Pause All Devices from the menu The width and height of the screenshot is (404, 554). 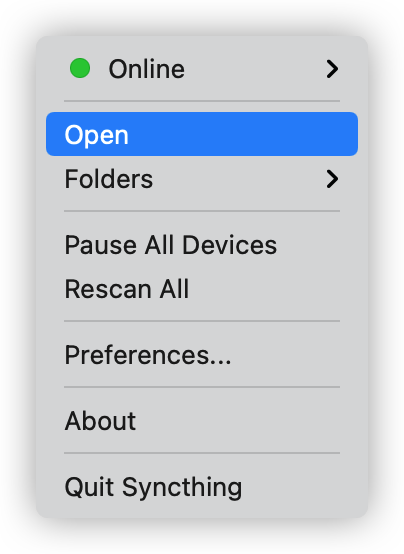[202, 245]
